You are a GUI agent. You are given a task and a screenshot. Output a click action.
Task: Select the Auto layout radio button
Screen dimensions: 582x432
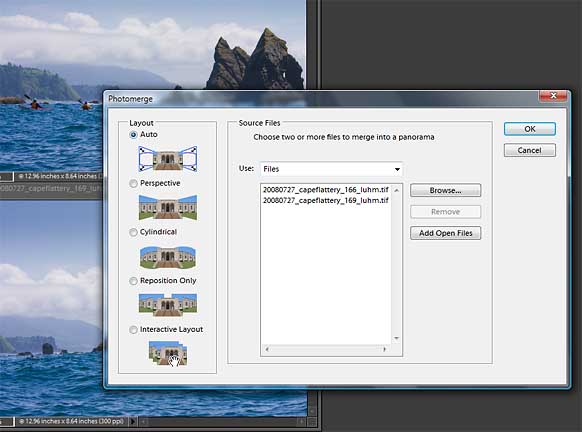coord(133,135)
